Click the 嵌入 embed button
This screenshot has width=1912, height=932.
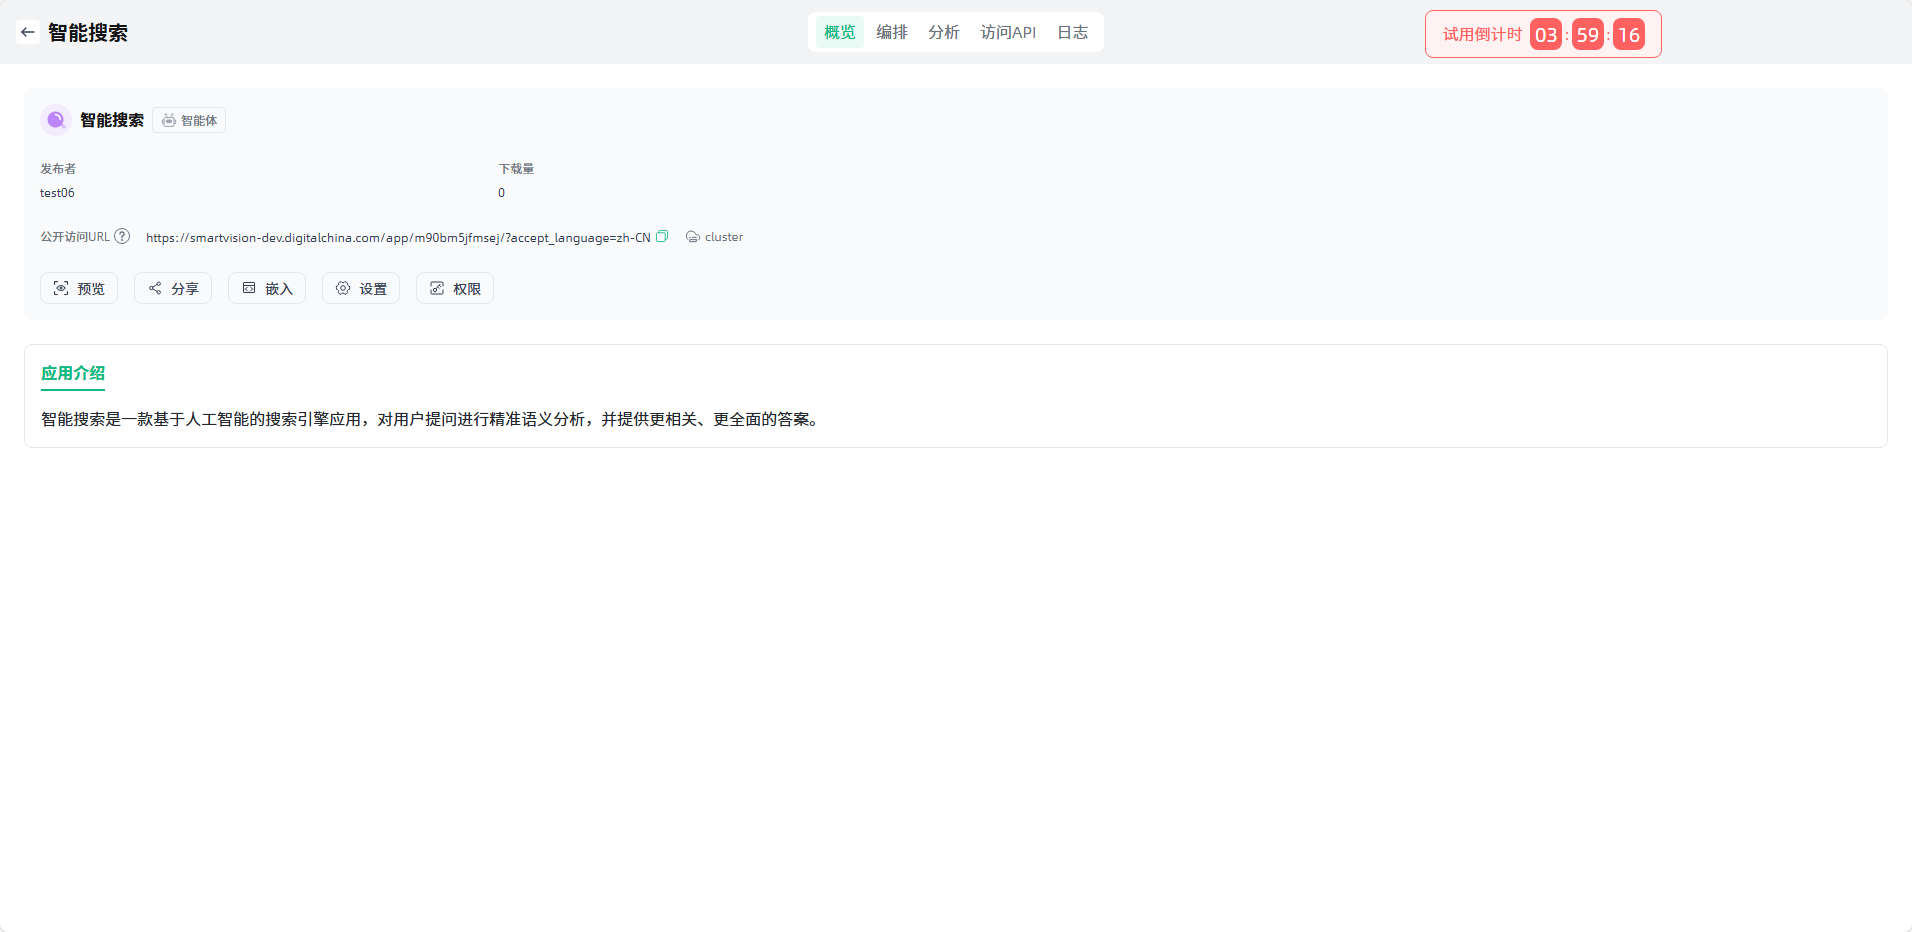pyautogui.click(x=267, y=288)
